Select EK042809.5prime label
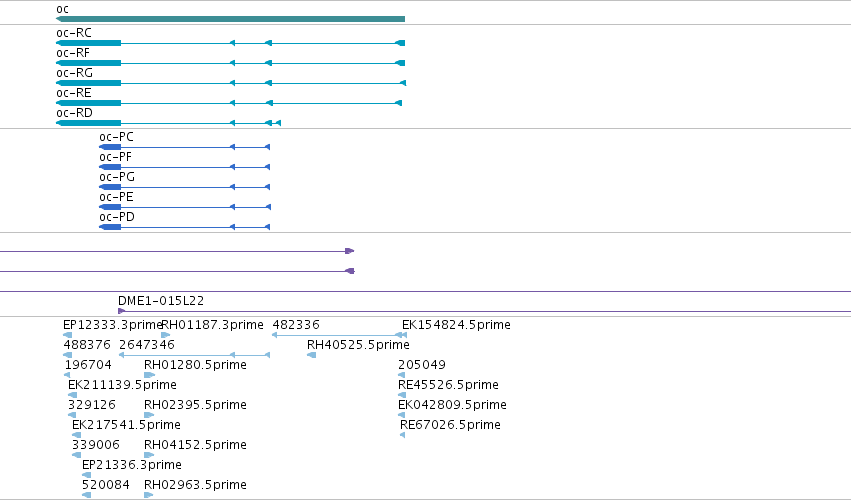The image size is (851, 500). coord(453,406)
